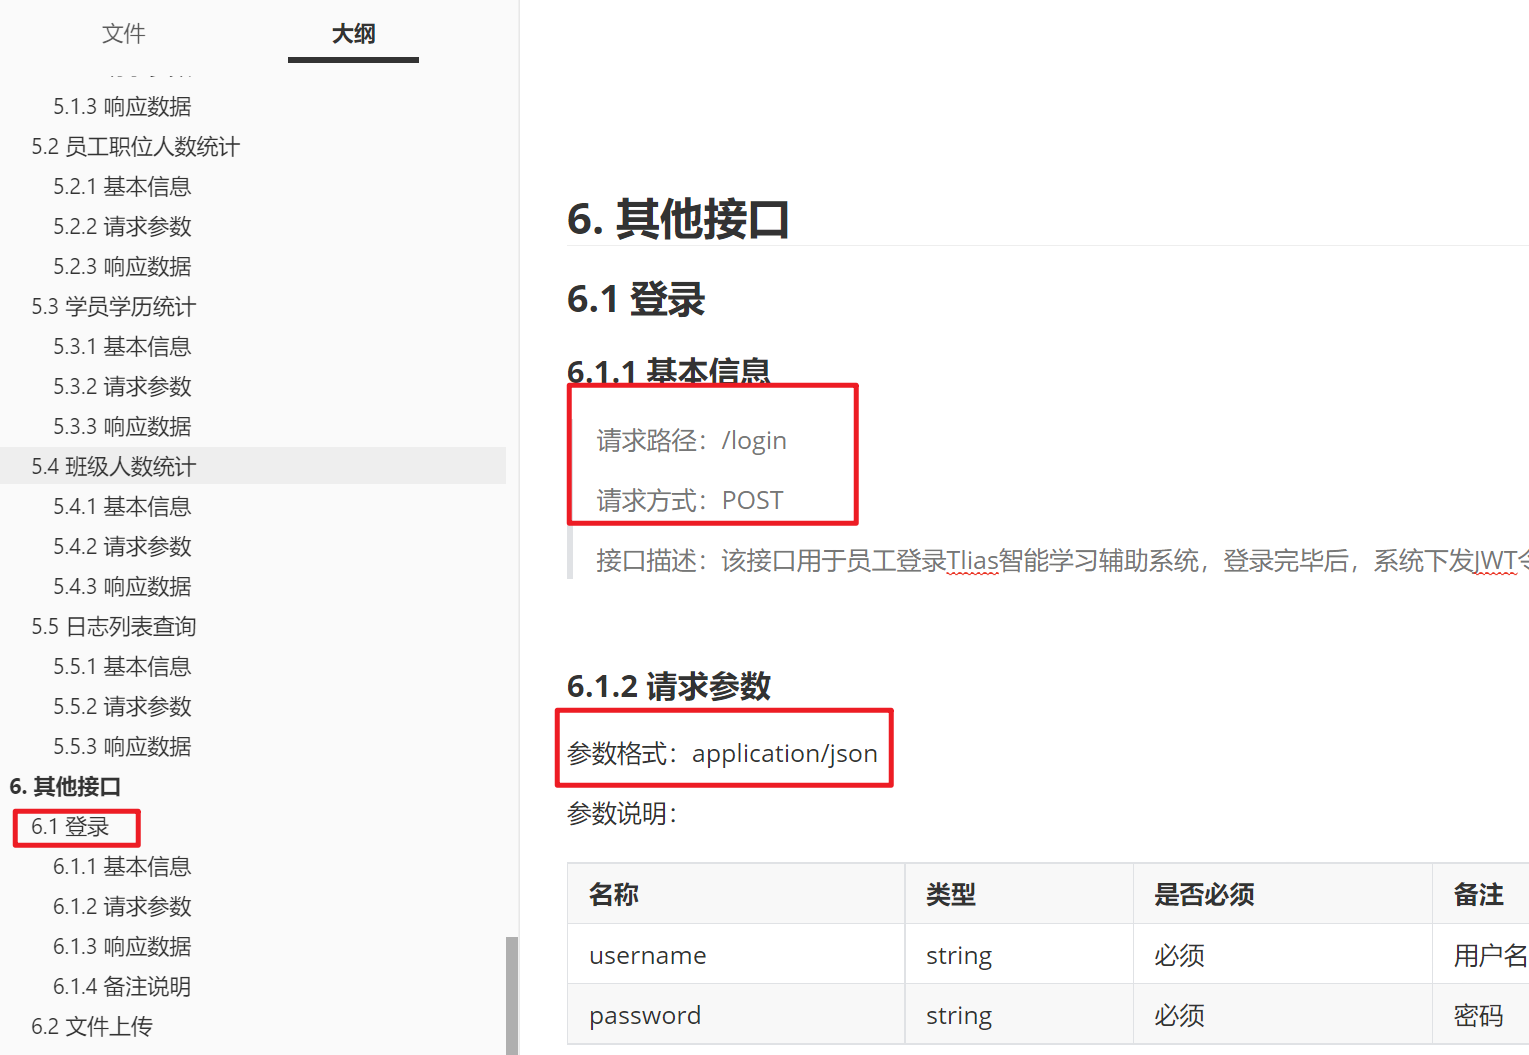
Task: Navigate to 5.3 学员学历统计 heading
Action: [x=113, y=307]
